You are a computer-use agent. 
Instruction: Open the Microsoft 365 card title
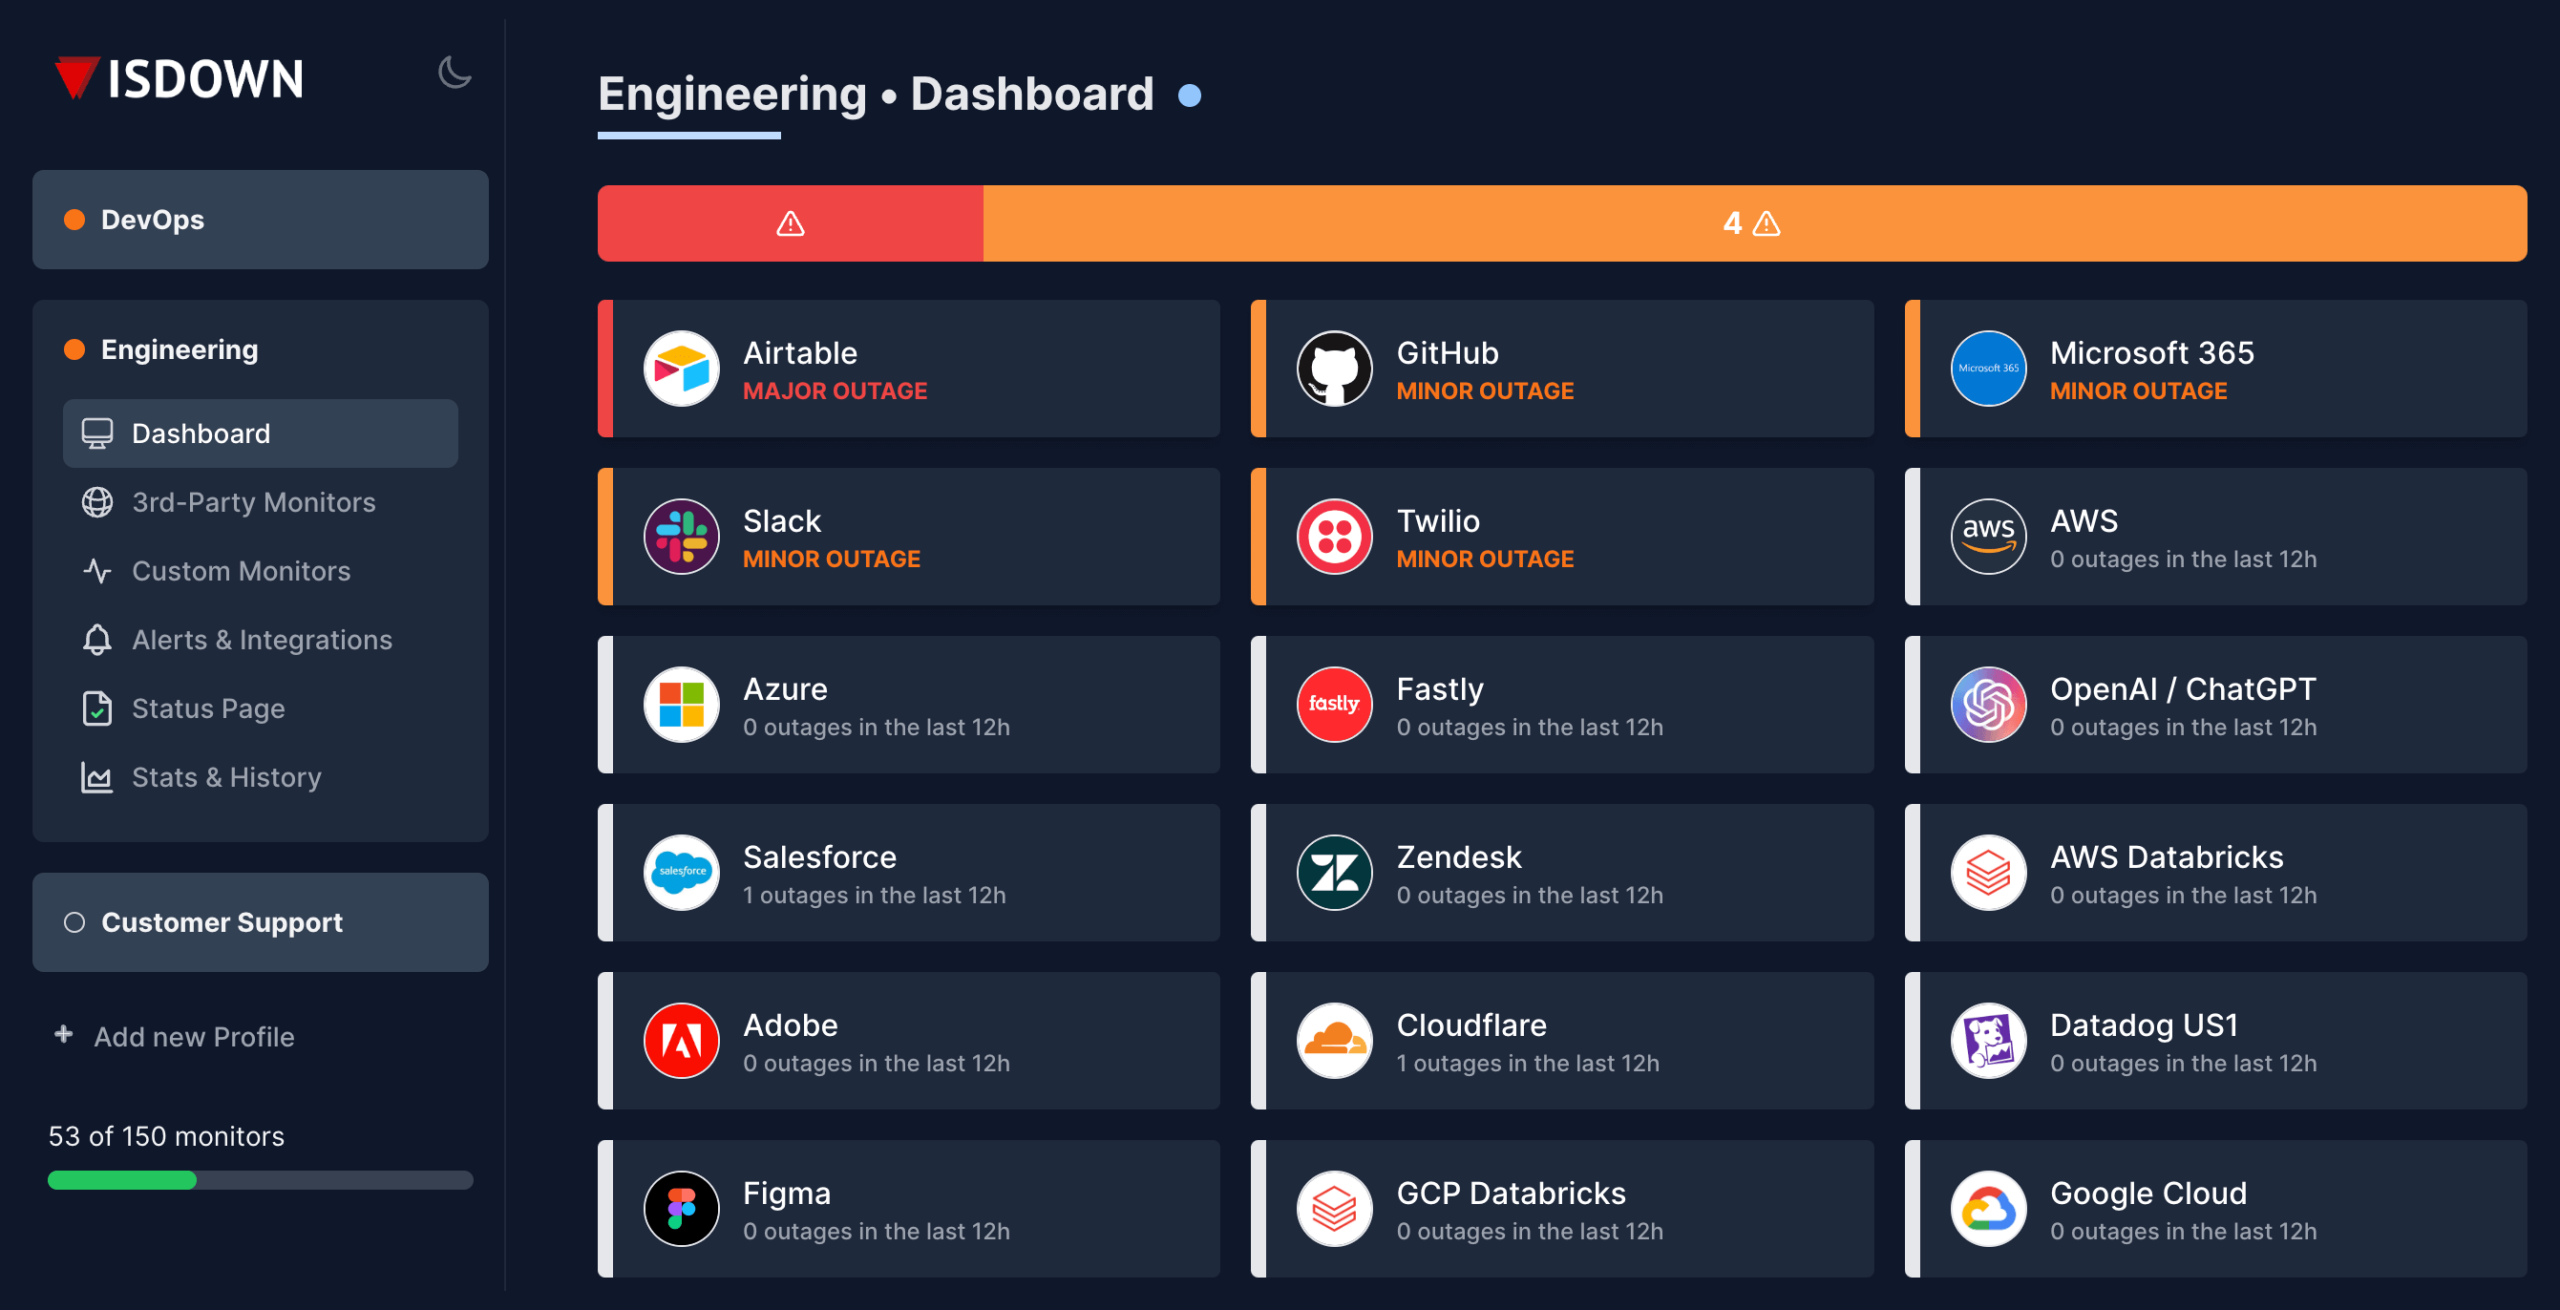click(x=2152, y=353)
